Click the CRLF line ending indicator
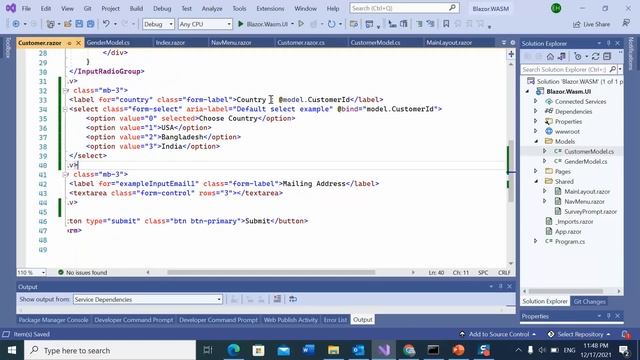Image resolution: width=640 pixels, height=360 pixels. click(504, 272)
